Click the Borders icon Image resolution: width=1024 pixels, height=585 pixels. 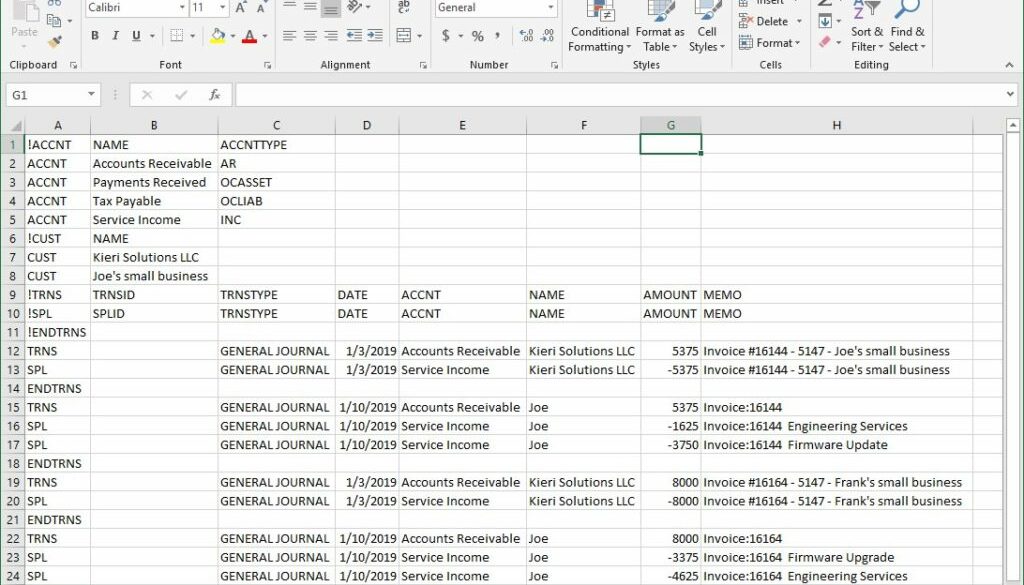click(x=176, y=35)
